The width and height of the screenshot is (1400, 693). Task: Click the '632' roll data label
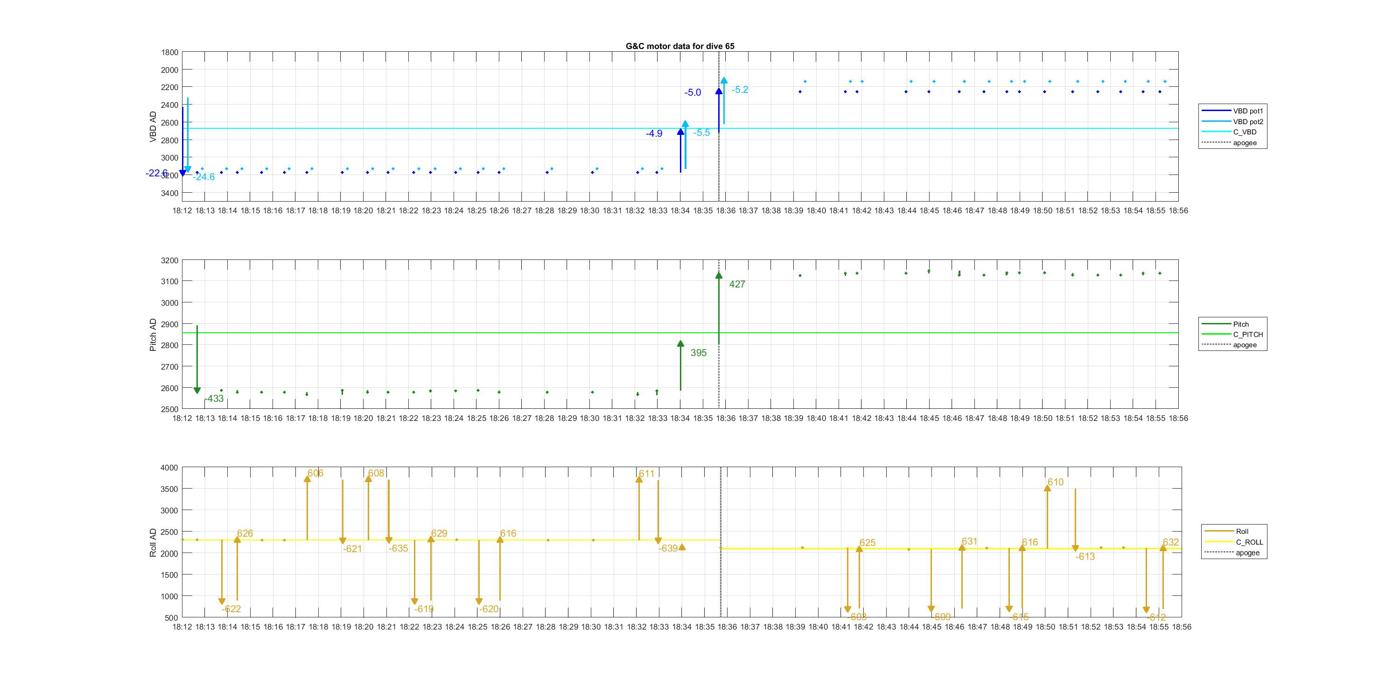[x=1171, y=543]
